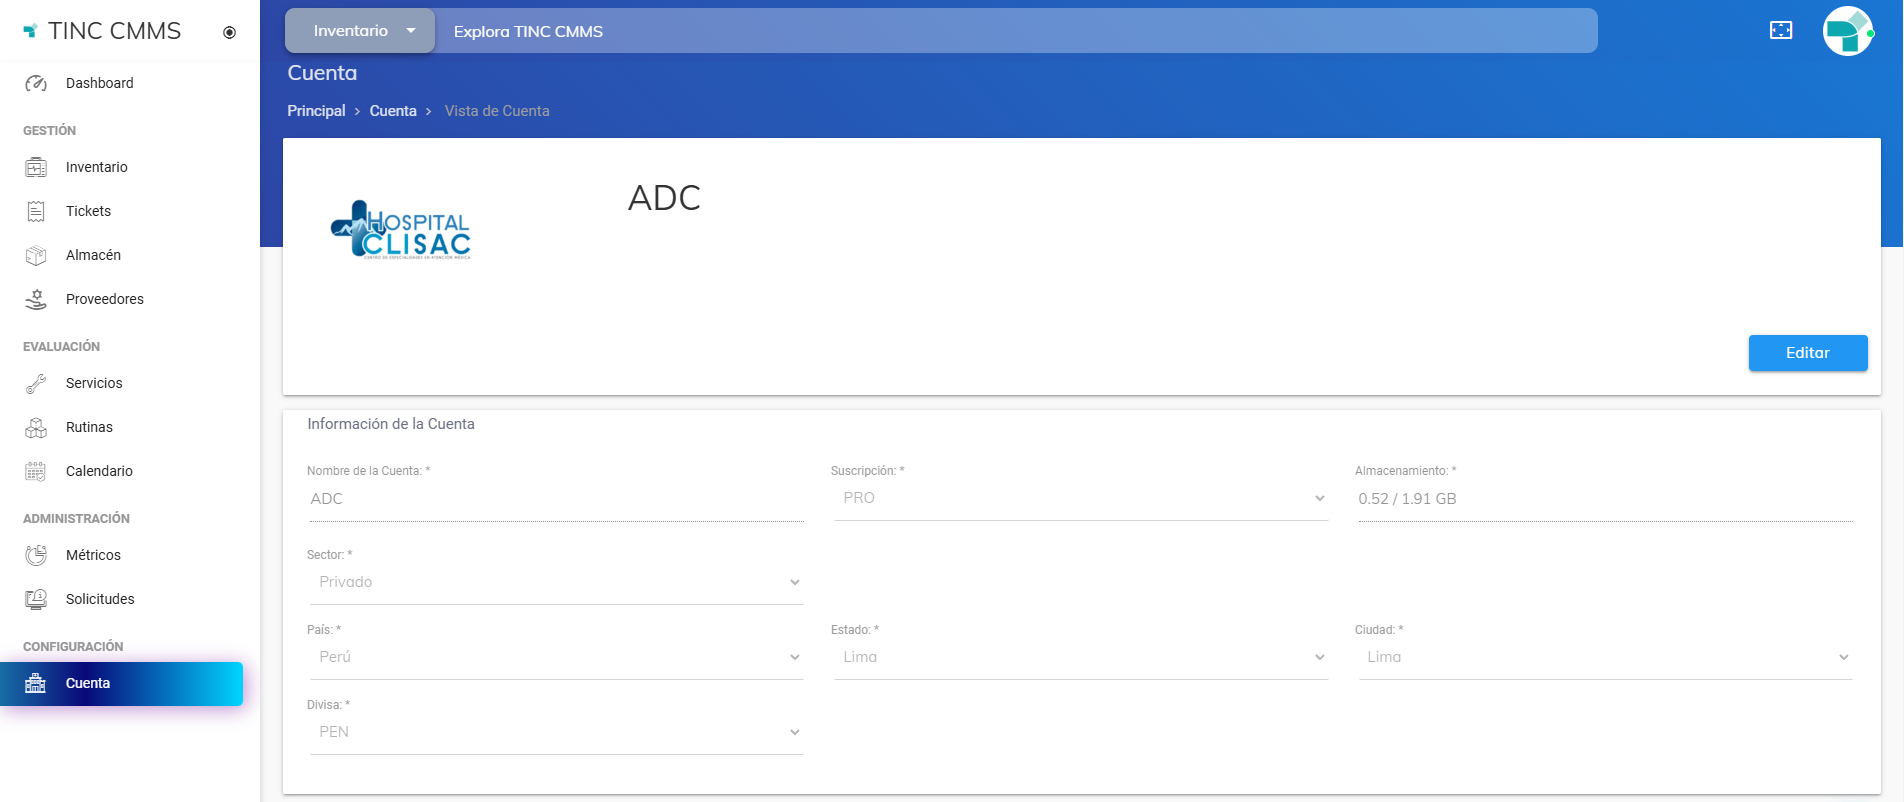The image size is (1904, 802).
Task: Expand the Inventario search category dropdown
Action: click(x=361, y=31)
